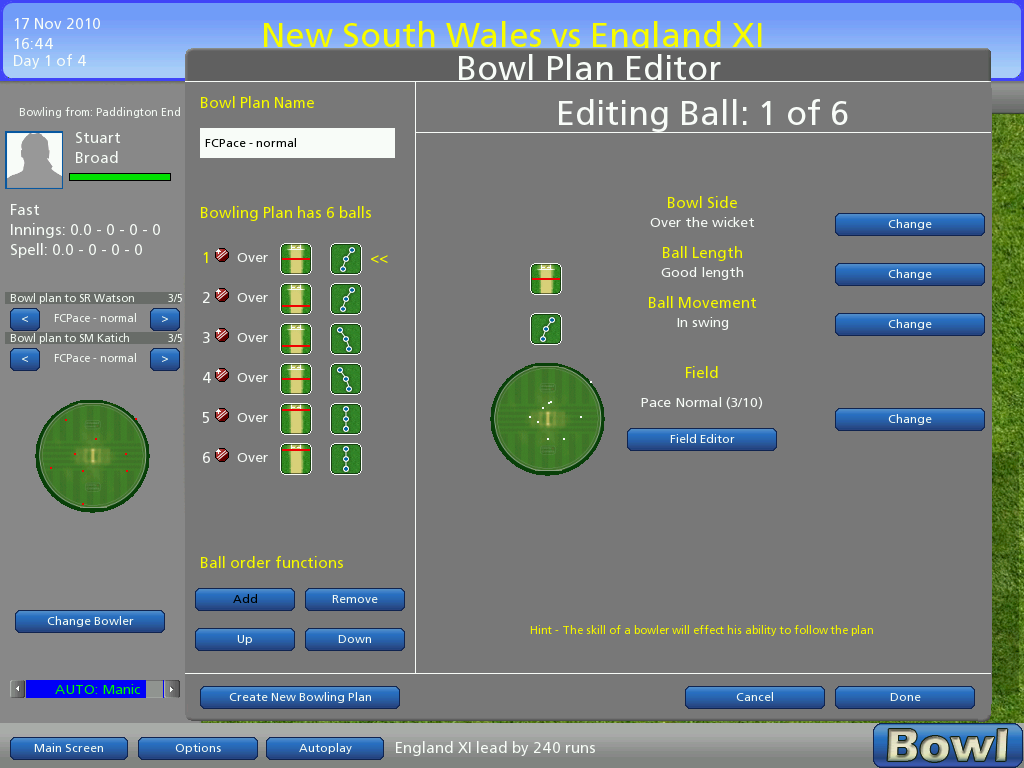Click the AUTO: Manic slider bar

pos(95,689)
